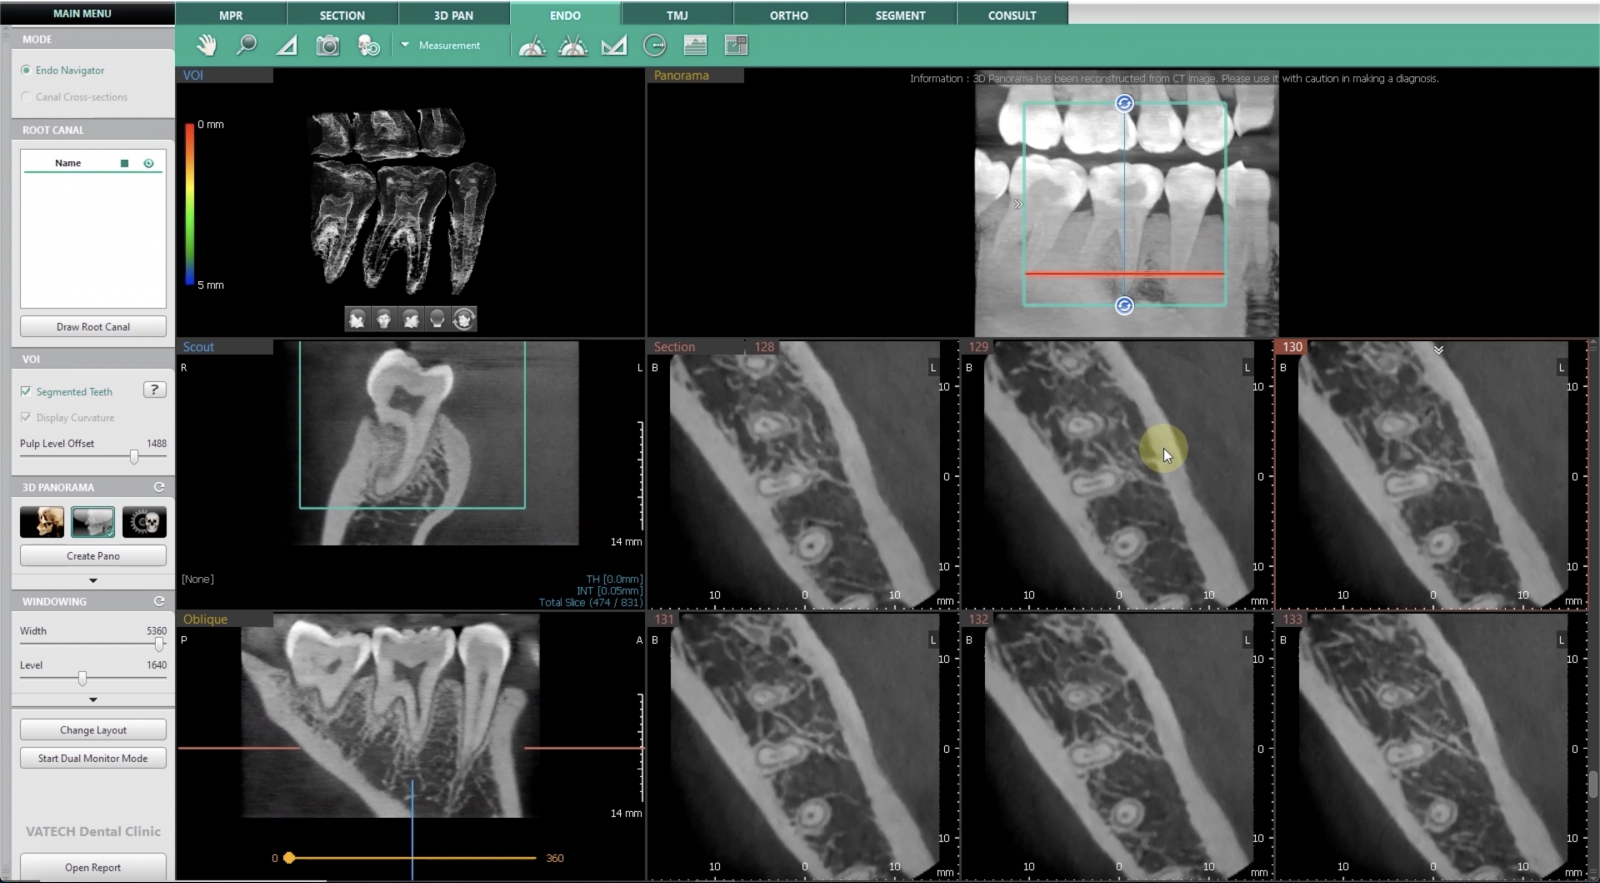
Task: Select the set-square measurement tool
Action: point(614,45)
